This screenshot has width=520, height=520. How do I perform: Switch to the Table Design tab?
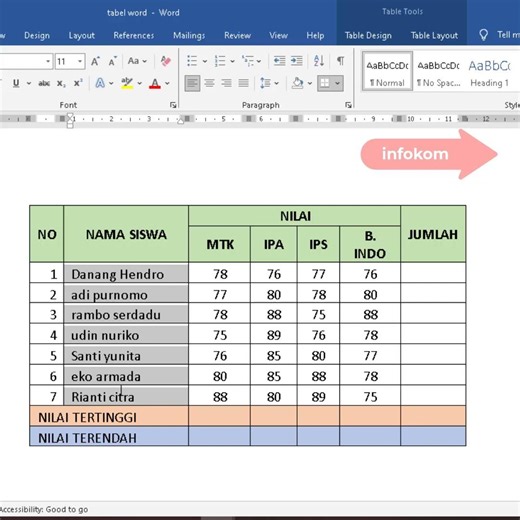(x=368, y=35)
